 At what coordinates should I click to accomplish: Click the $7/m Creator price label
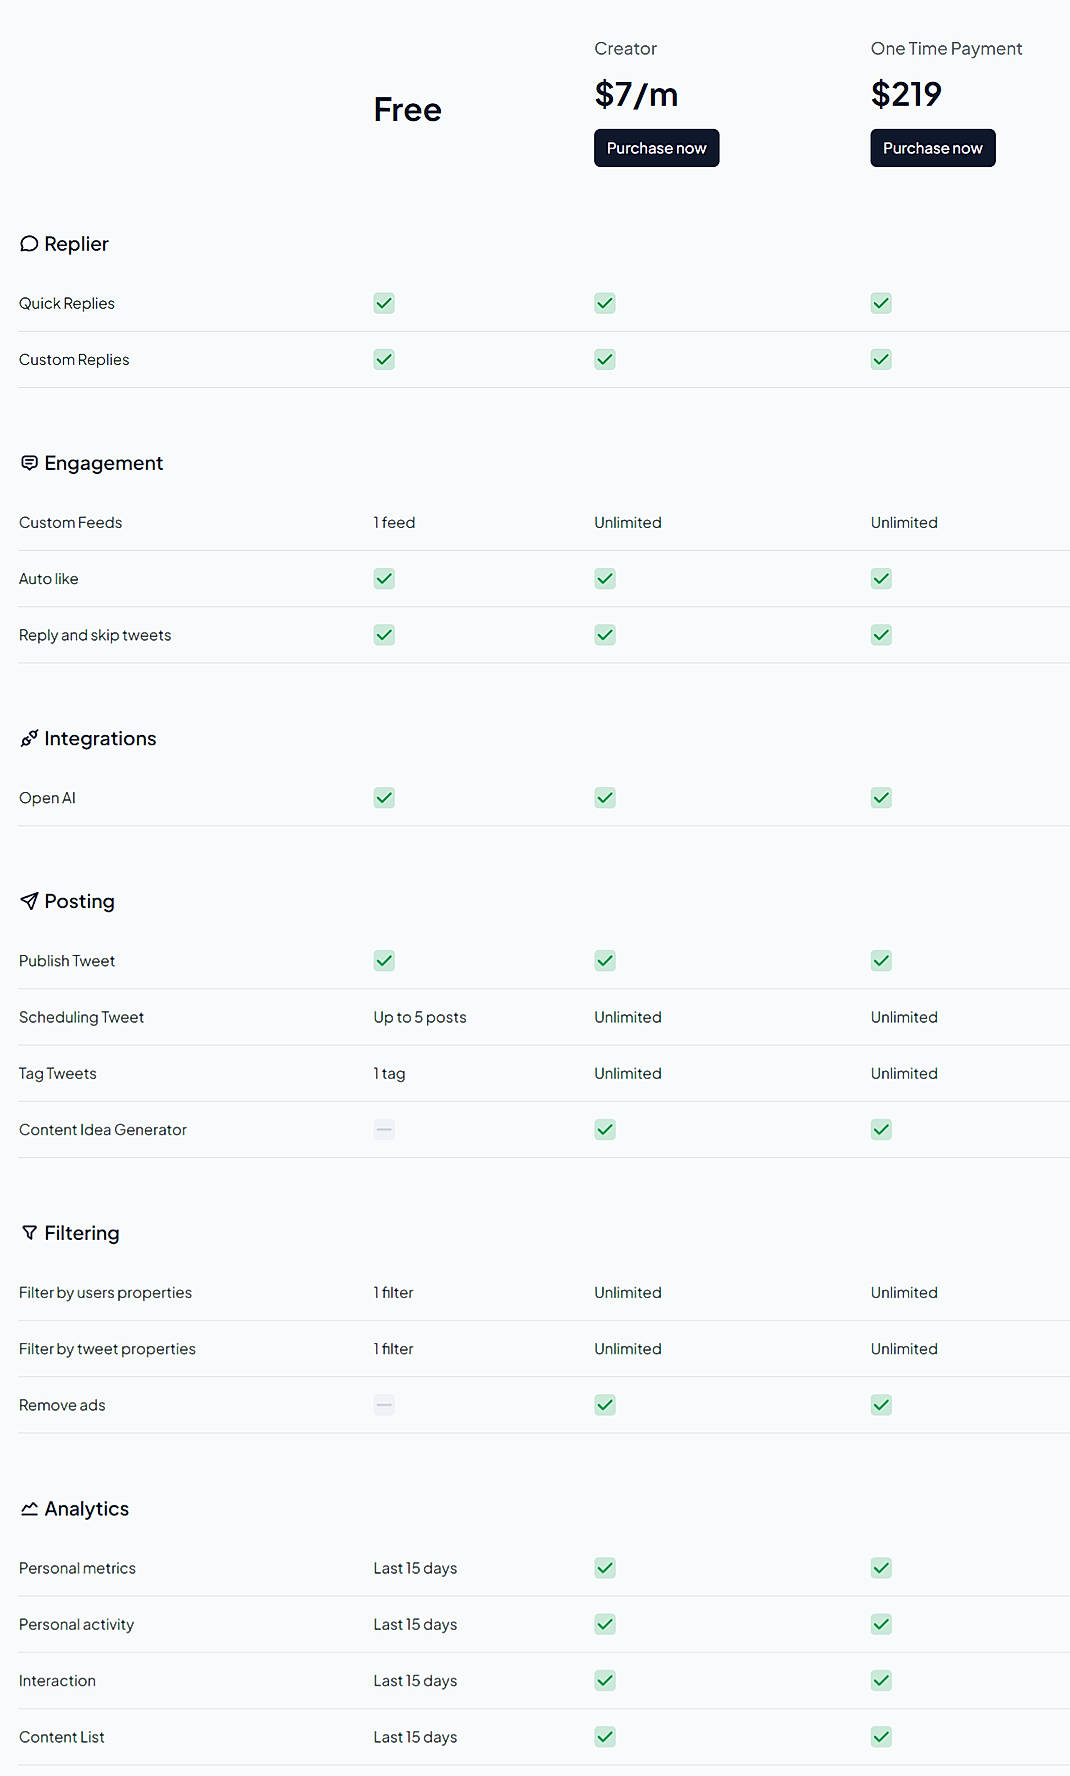(636, 94)
